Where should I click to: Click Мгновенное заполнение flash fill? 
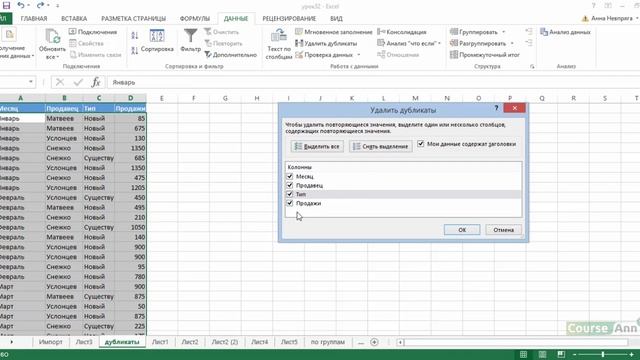pyautogui.click(x=334, y=32)
